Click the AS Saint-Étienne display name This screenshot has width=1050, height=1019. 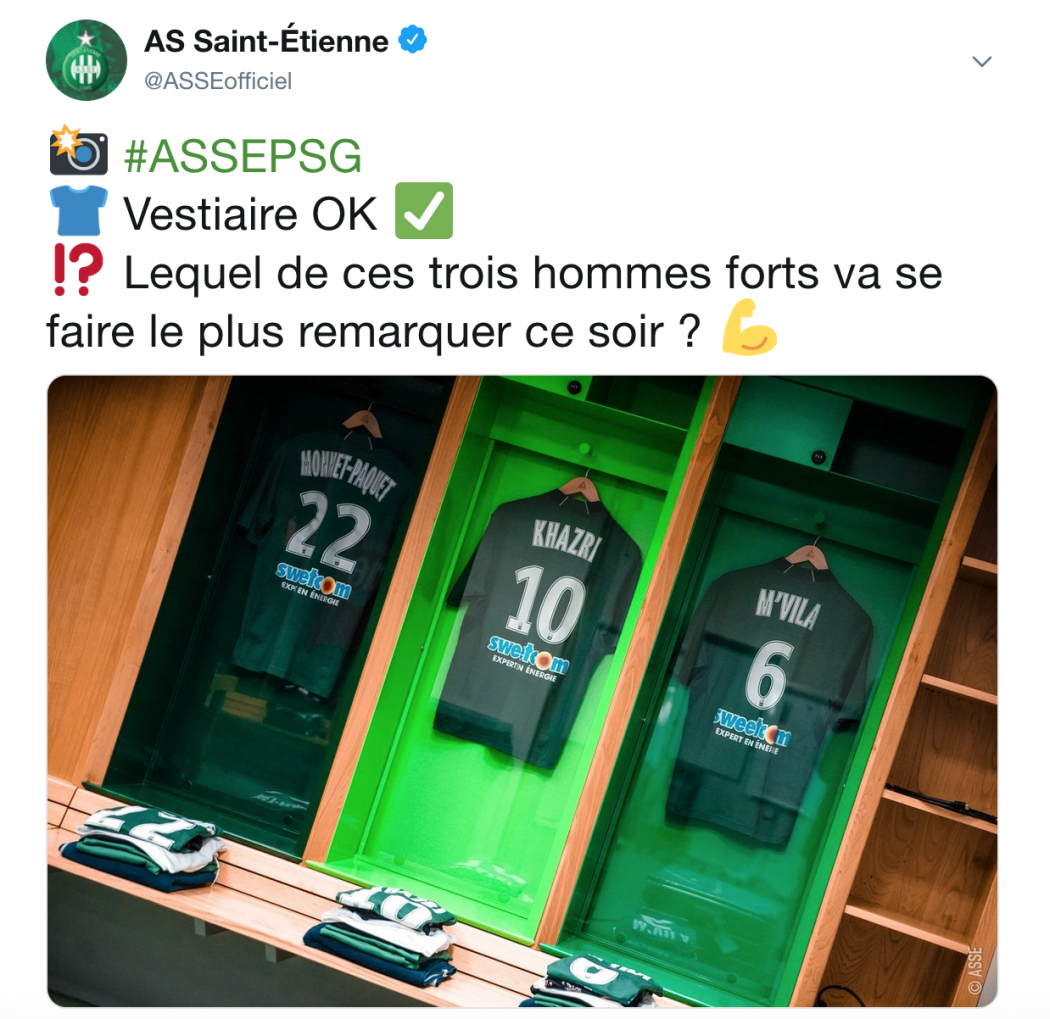(267, 41)
